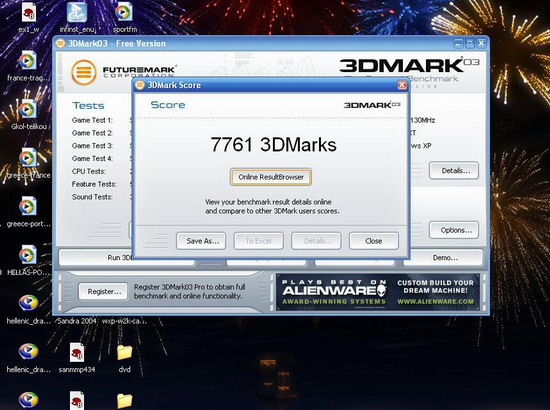Viewport: 550px width, 410px height.
Task: Open the dvd folder icon
Action: [125, 352]
